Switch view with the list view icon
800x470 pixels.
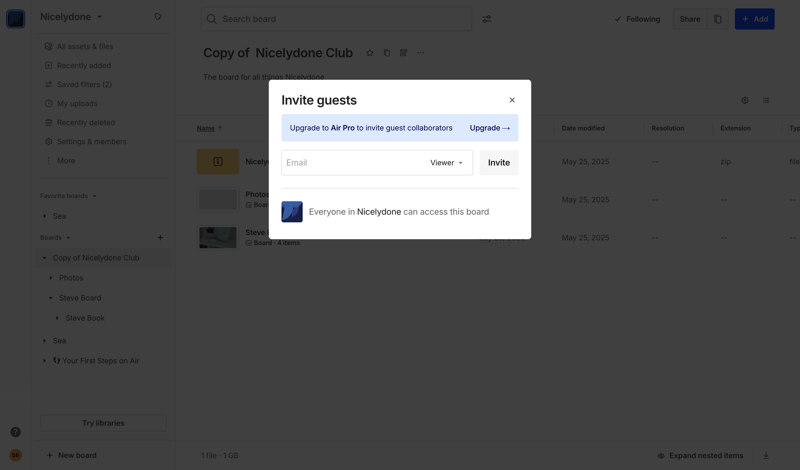click(766, 101)
